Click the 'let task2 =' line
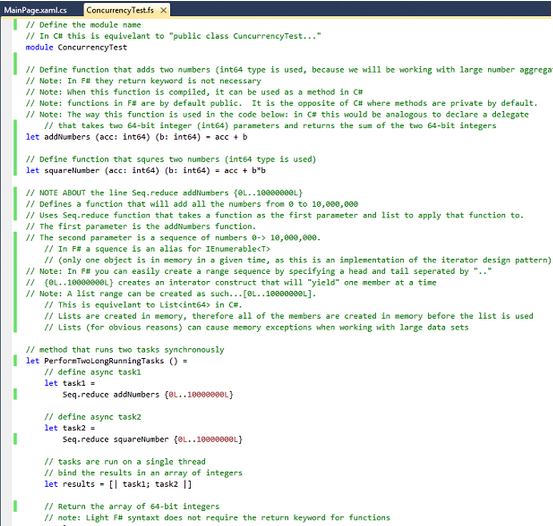The image size is (553, 526). [69, 428]
